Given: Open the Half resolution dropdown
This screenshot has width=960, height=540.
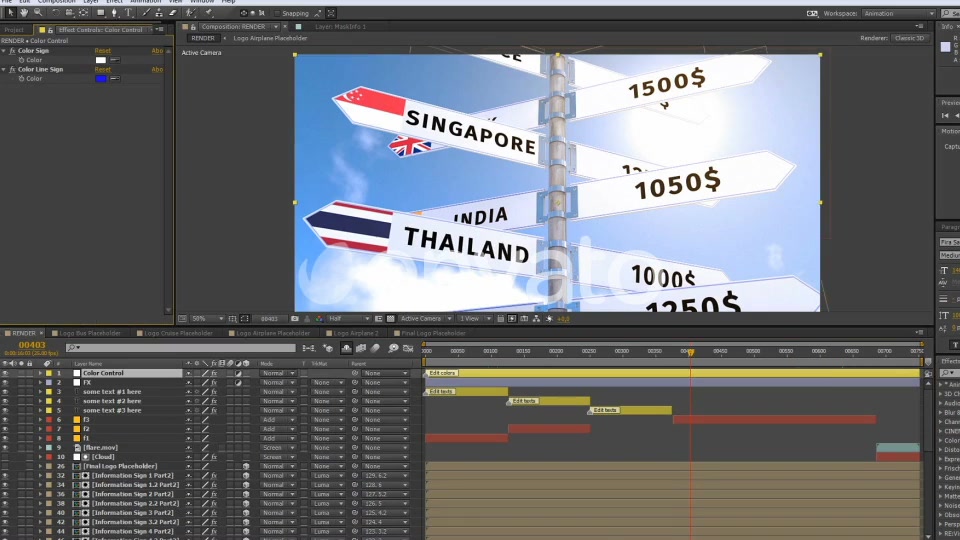Looking at the screenshot, I should point(349,318).
